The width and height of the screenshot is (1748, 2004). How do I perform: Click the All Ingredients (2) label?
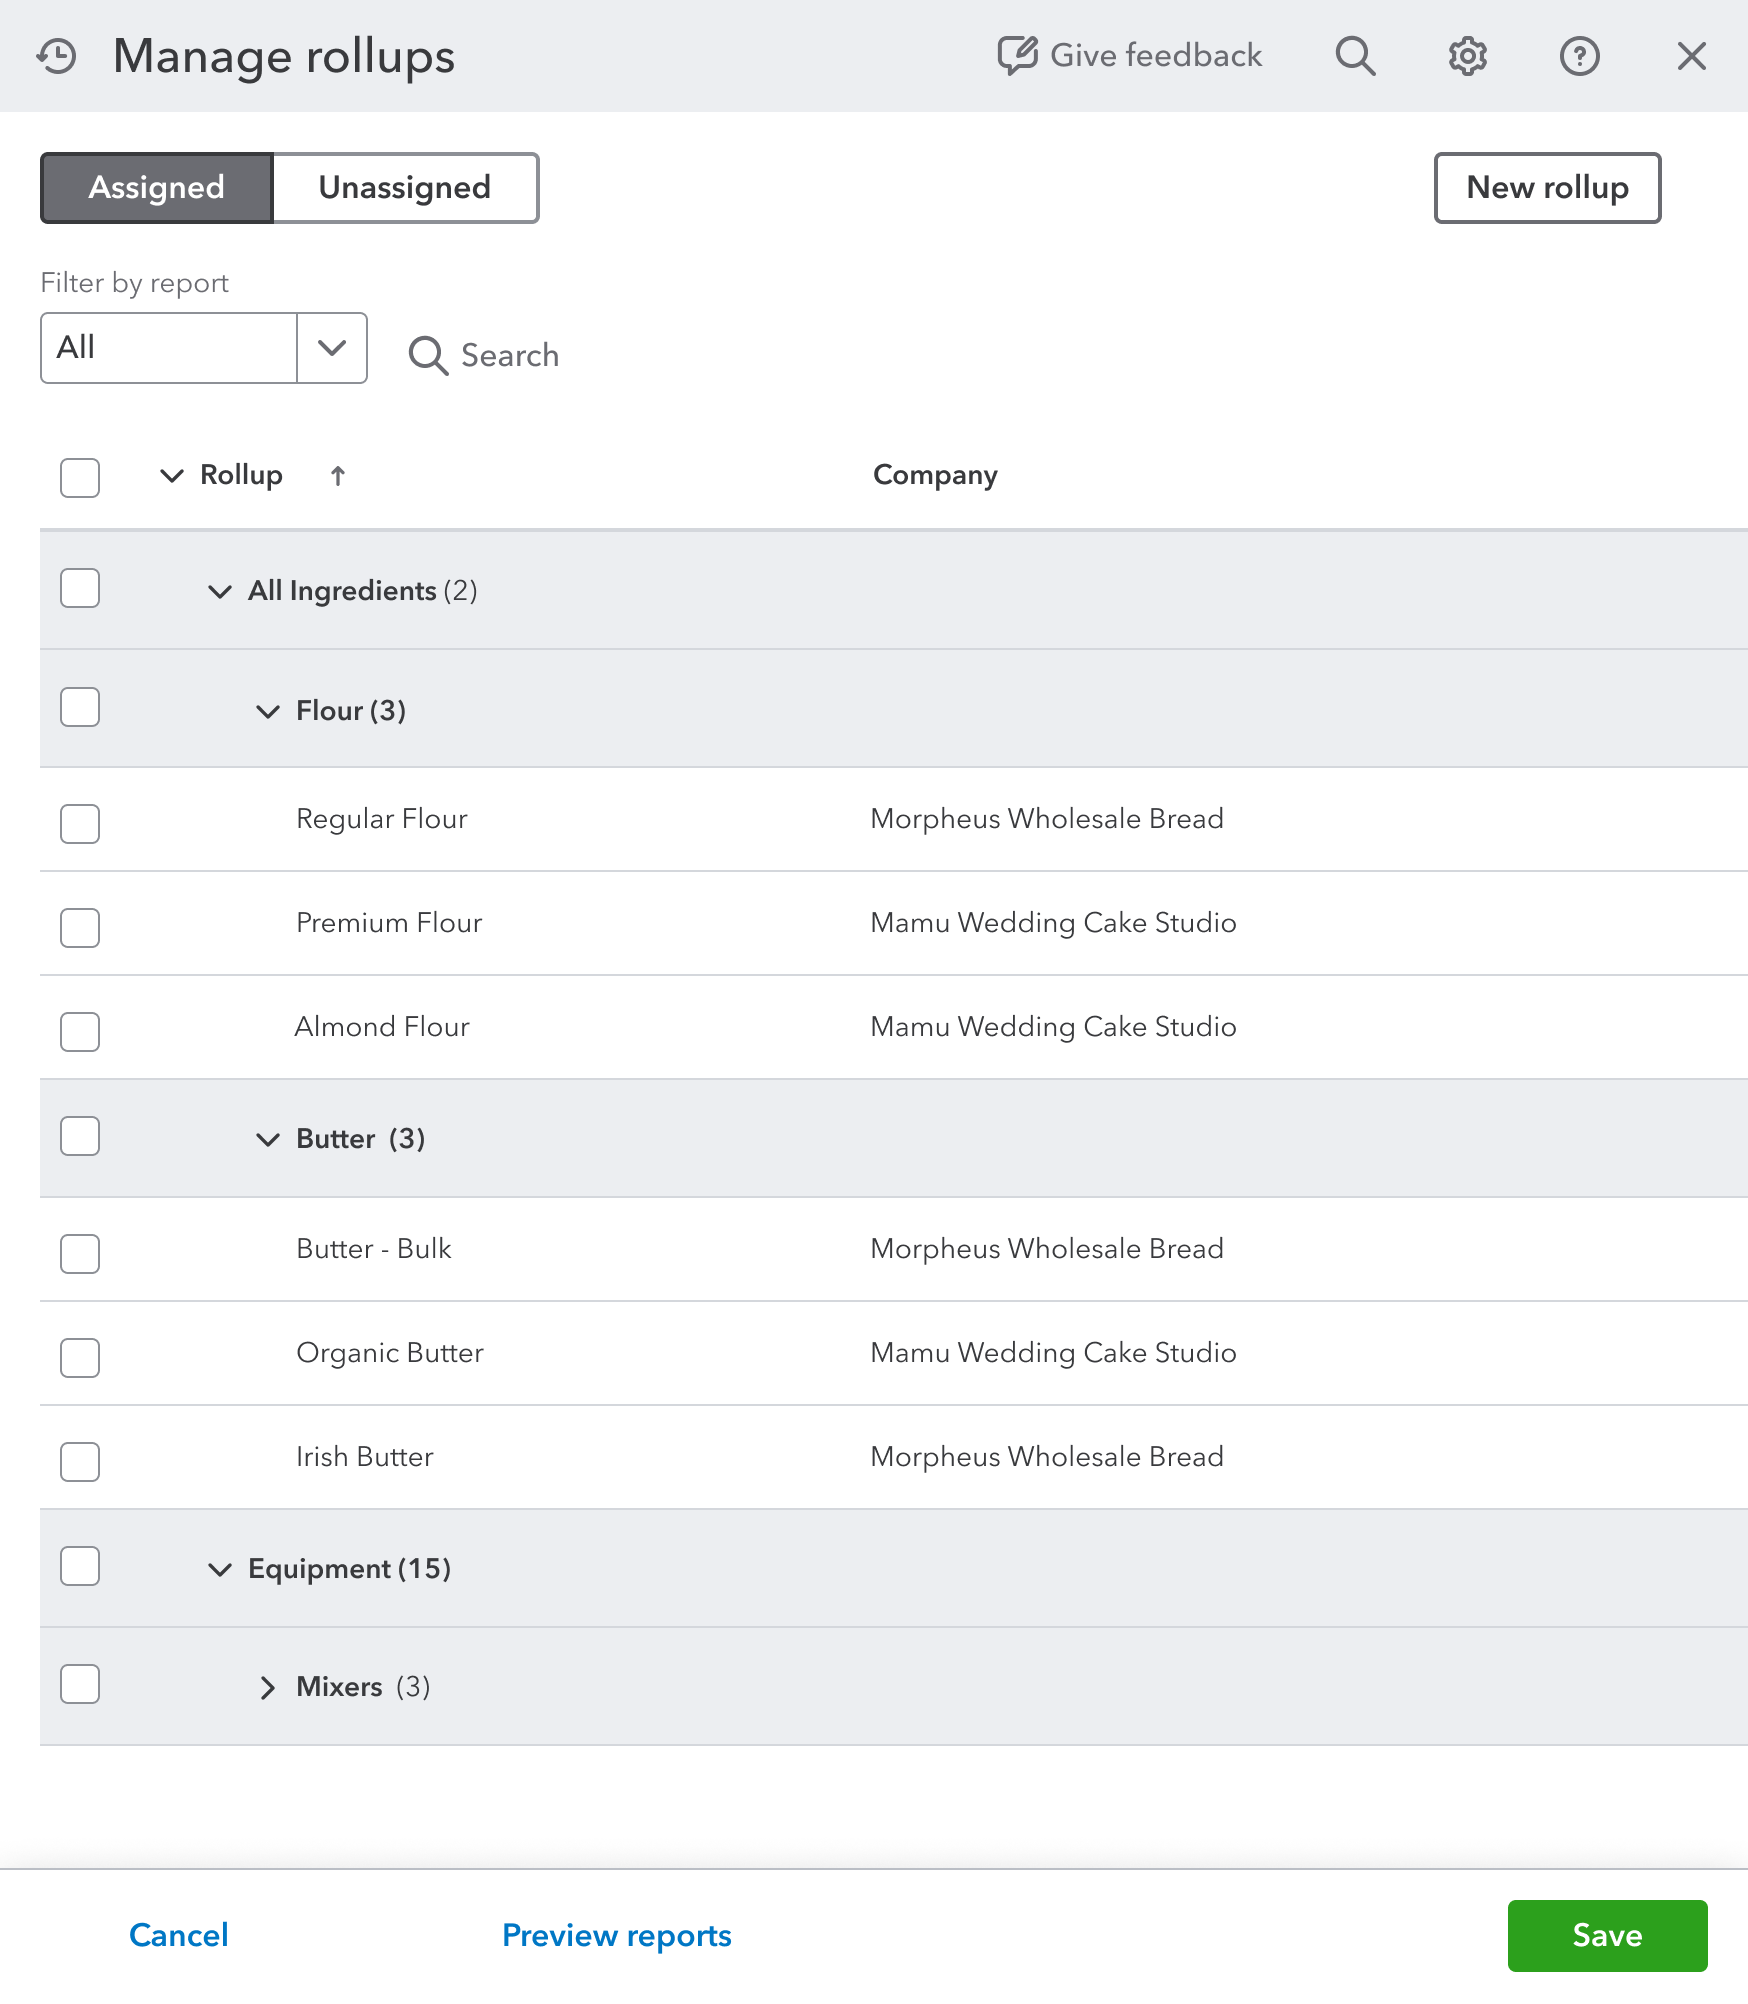pyautogui.click(x=363, y=591)
